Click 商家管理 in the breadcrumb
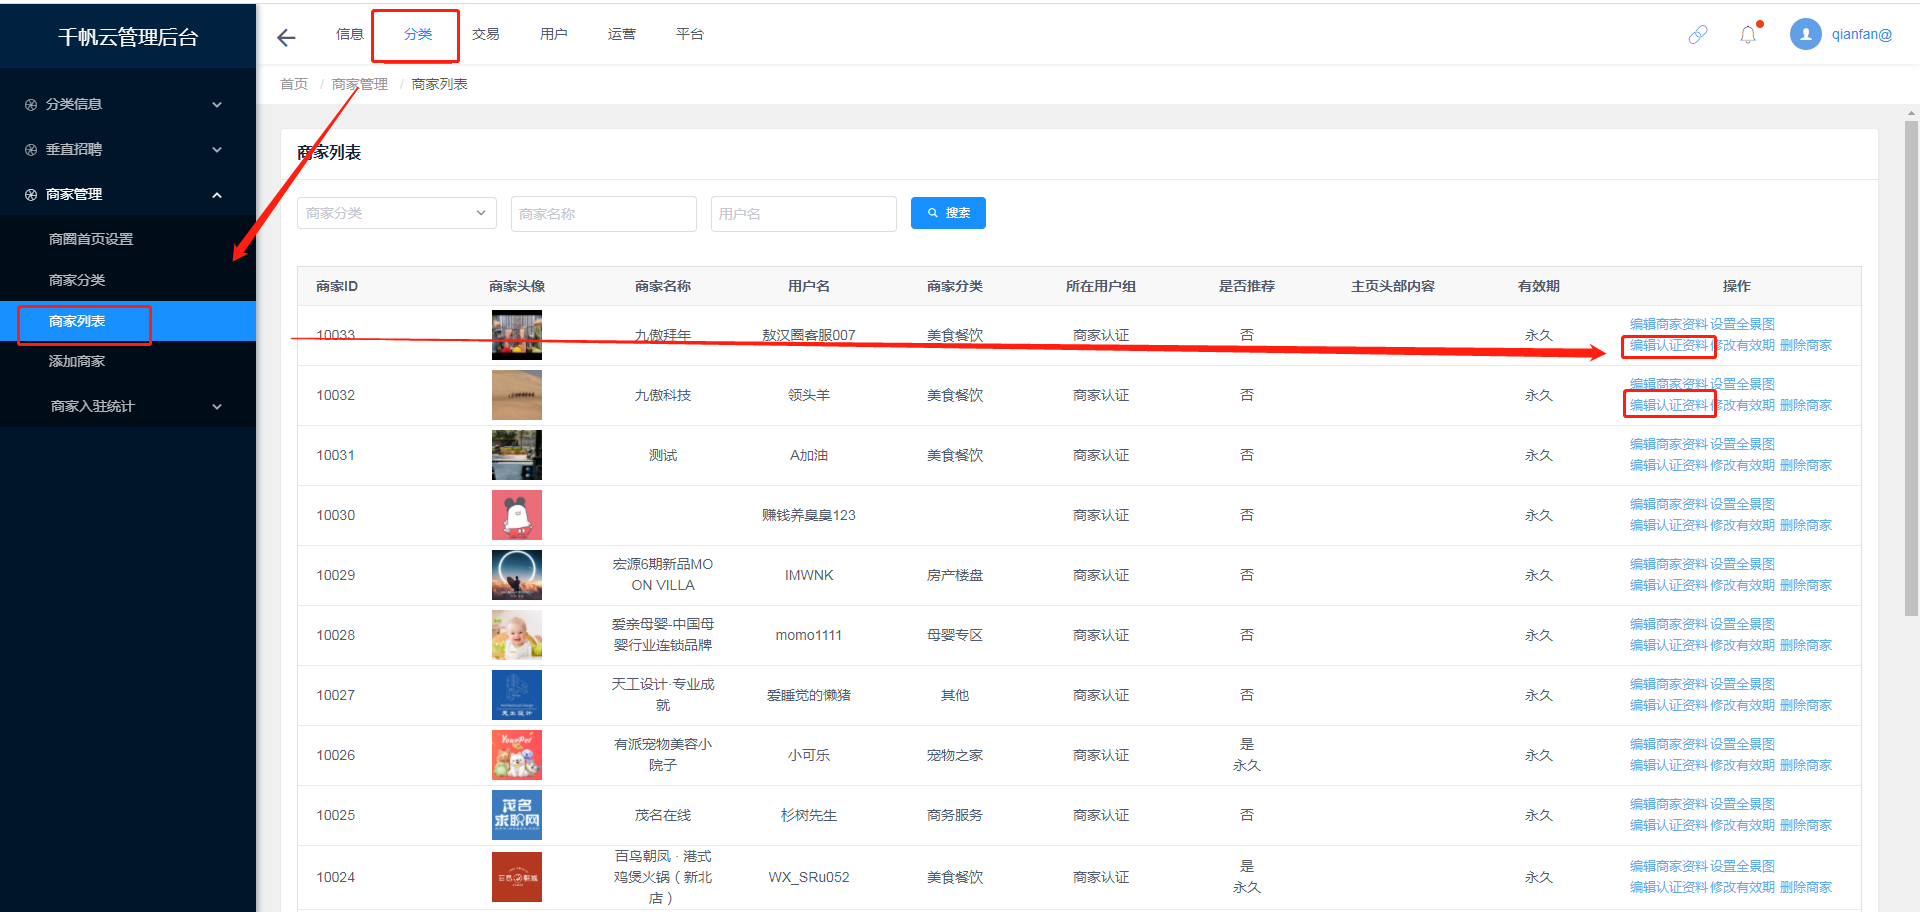 [x=360, y=84]
